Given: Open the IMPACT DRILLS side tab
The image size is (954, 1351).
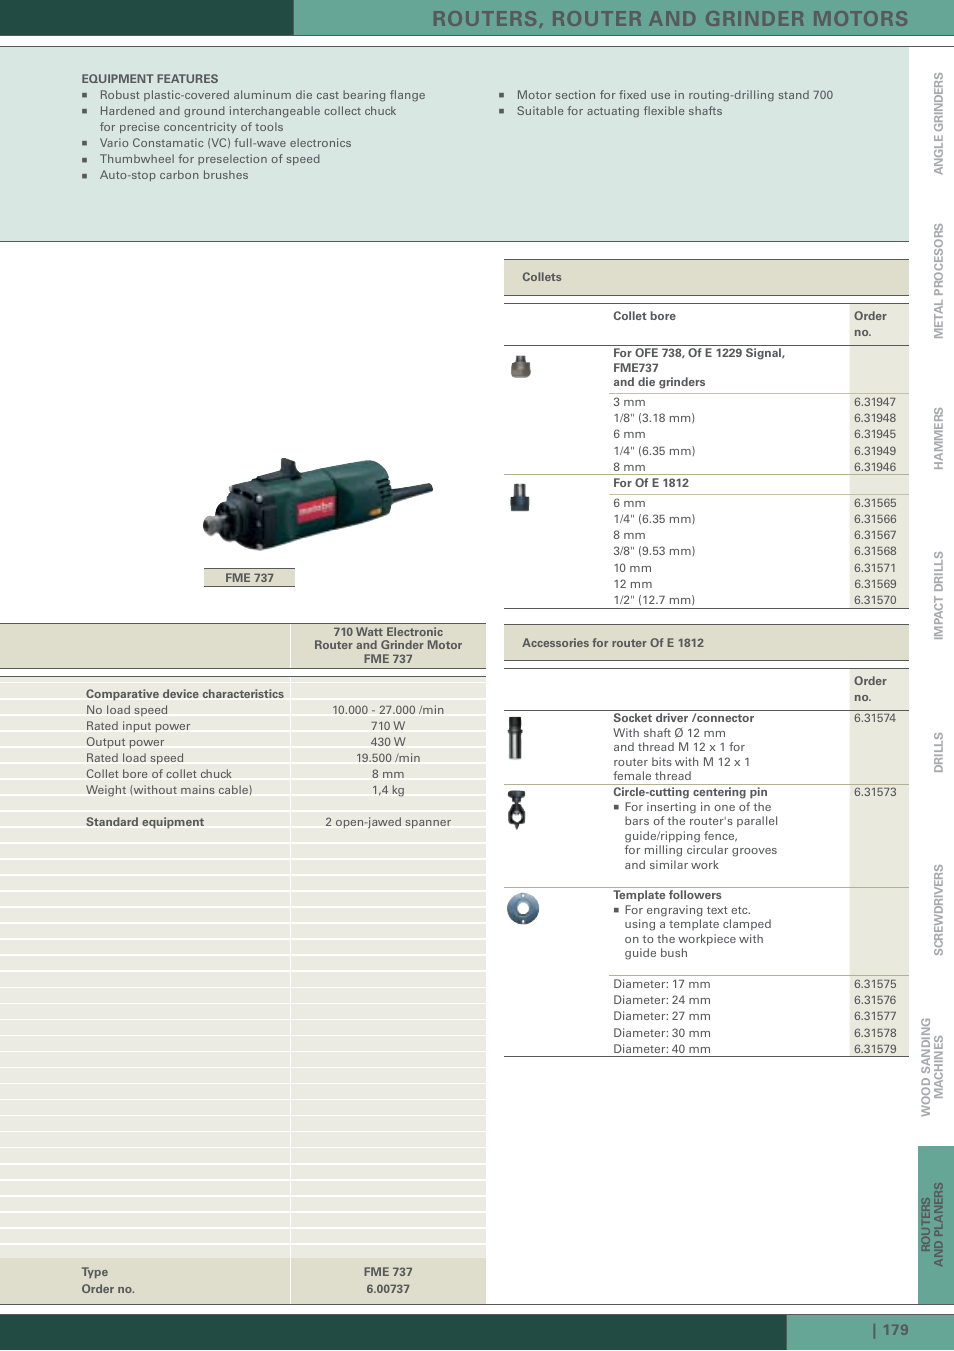Looking at the screenshot, I should [938, 595].
